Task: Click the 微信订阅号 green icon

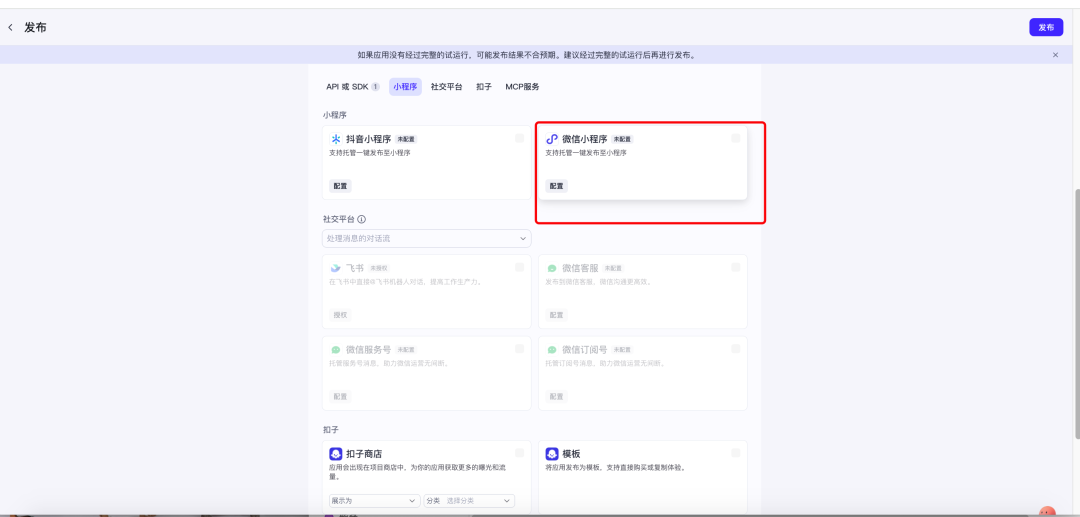Action: pyautogui.click(x=552, y=350)
